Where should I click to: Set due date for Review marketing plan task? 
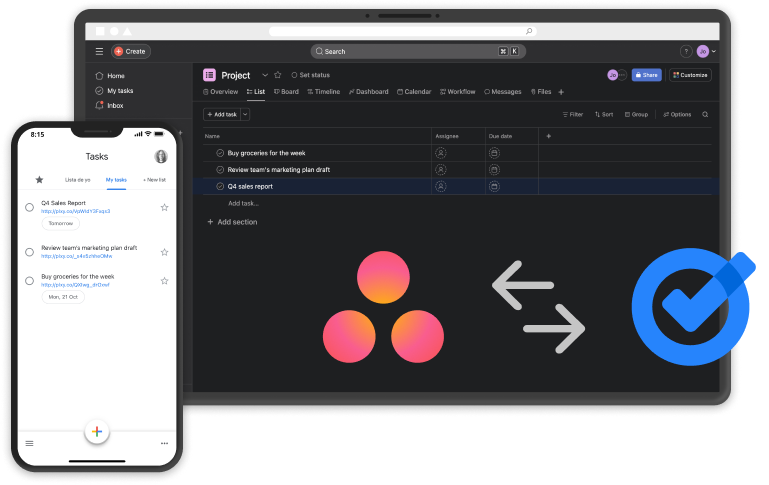coord(494,170)
